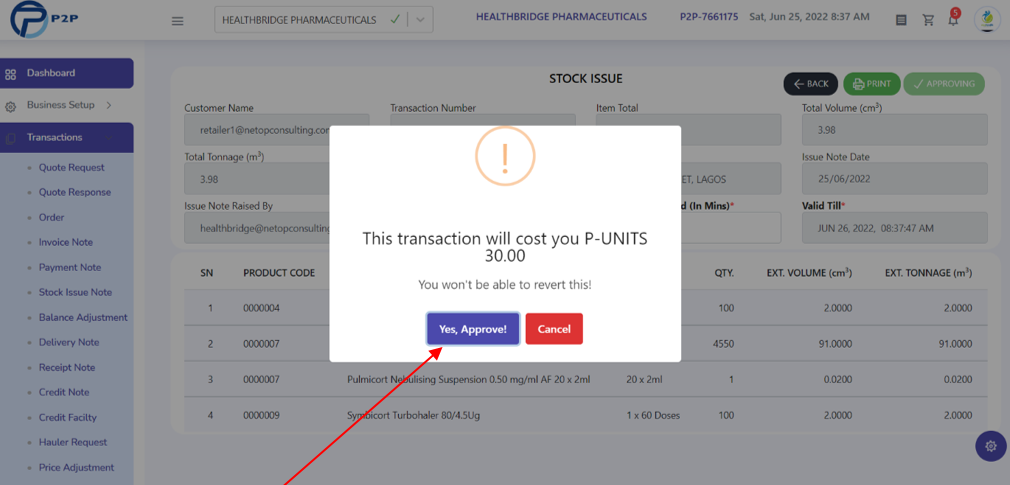Go to the Delivery Note menu item

69,343
